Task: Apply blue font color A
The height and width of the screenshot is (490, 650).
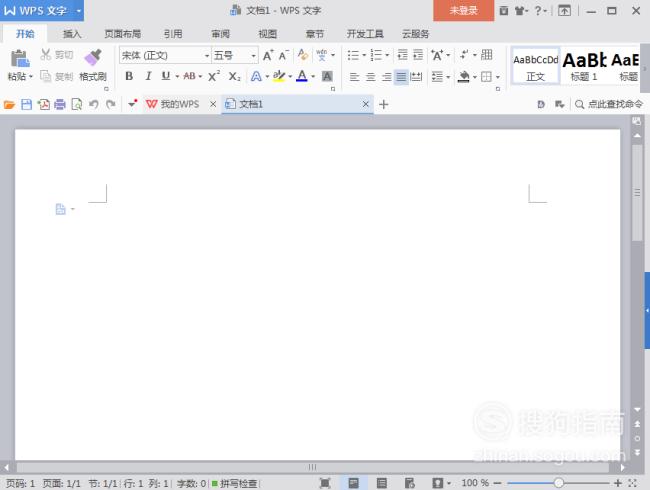Action: pos(302,76)
